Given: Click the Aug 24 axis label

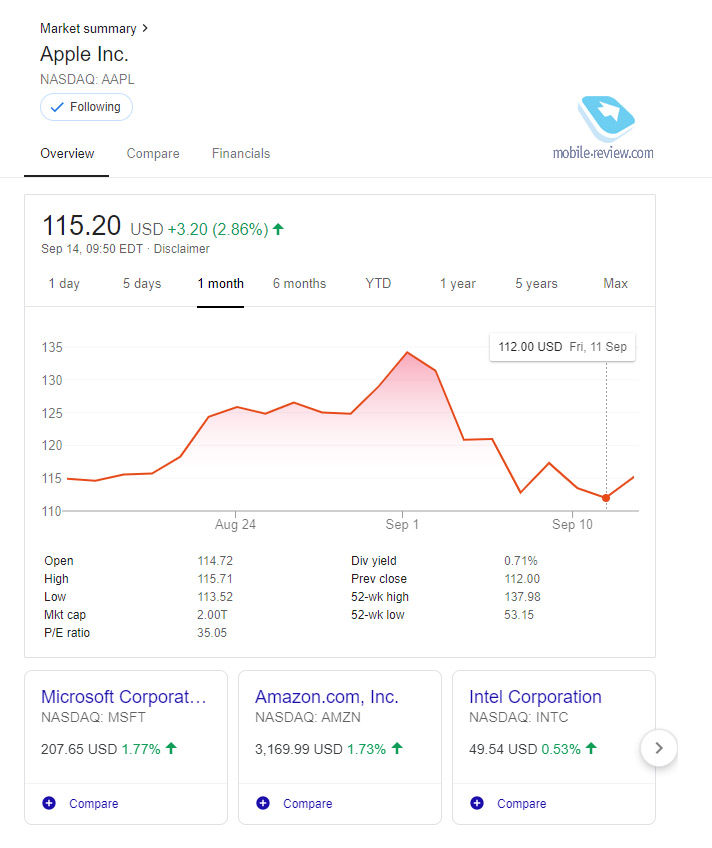Looking at the screenshot, I should click(235, 525).
